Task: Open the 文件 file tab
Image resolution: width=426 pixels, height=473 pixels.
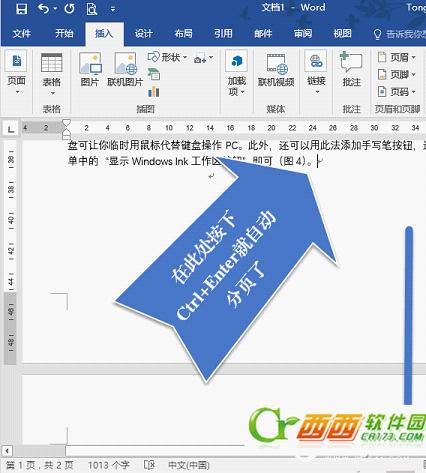Action: pyautogui.click(x=22, y=33)
